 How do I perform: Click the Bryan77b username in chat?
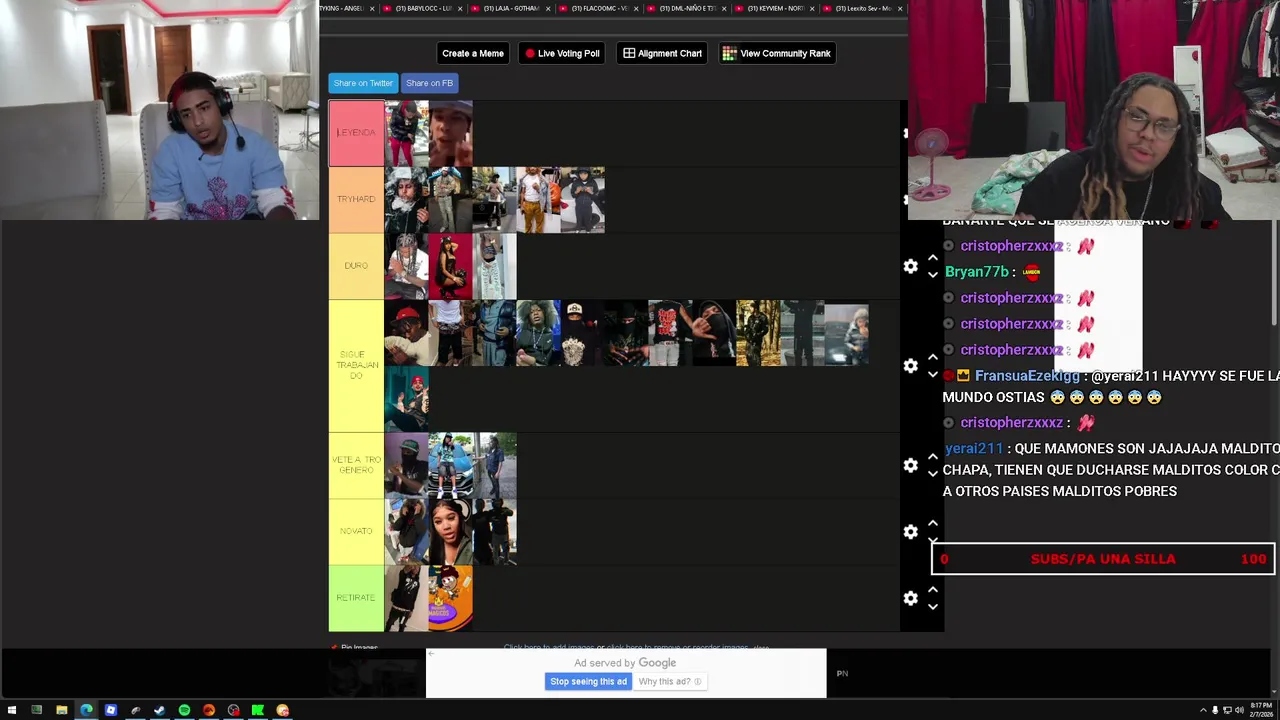pyautogui.click(x=976, y=272)
